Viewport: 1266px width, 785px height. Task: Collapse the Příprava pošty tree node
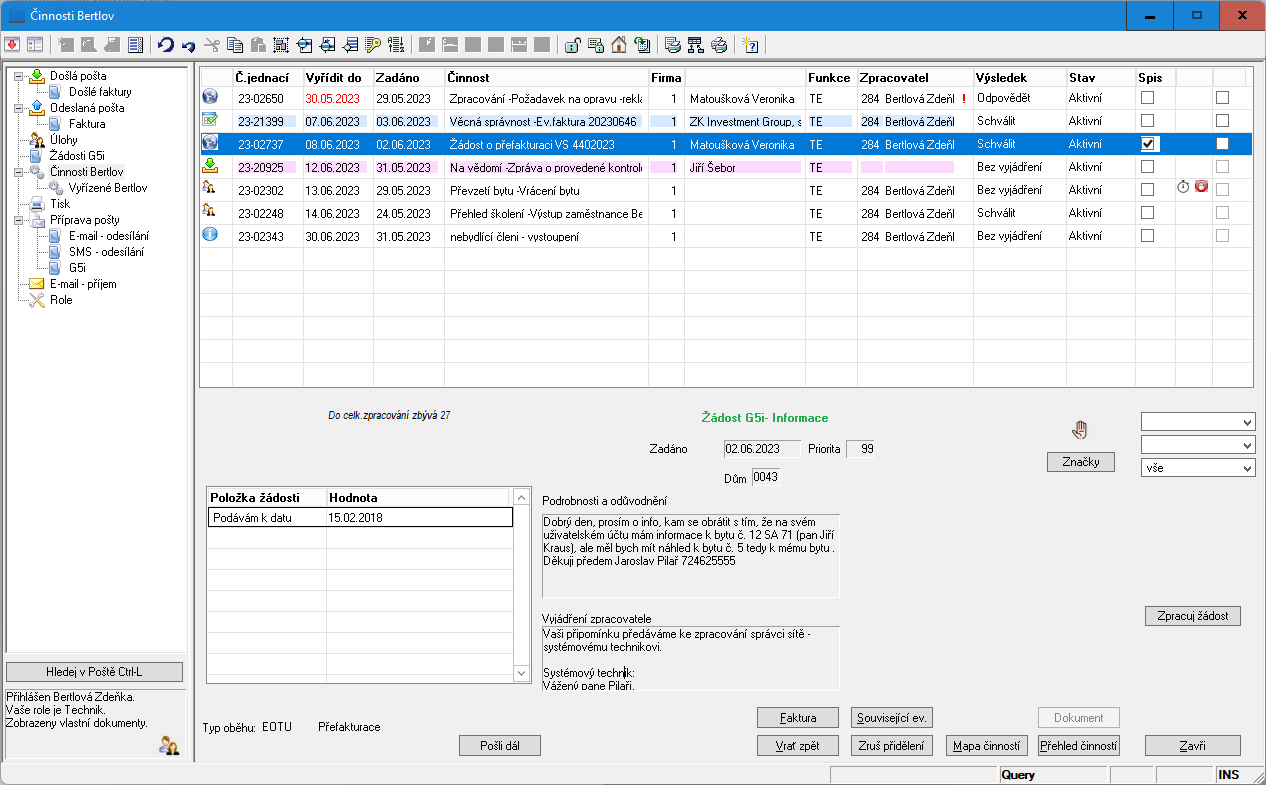click(x=19, y=220)
